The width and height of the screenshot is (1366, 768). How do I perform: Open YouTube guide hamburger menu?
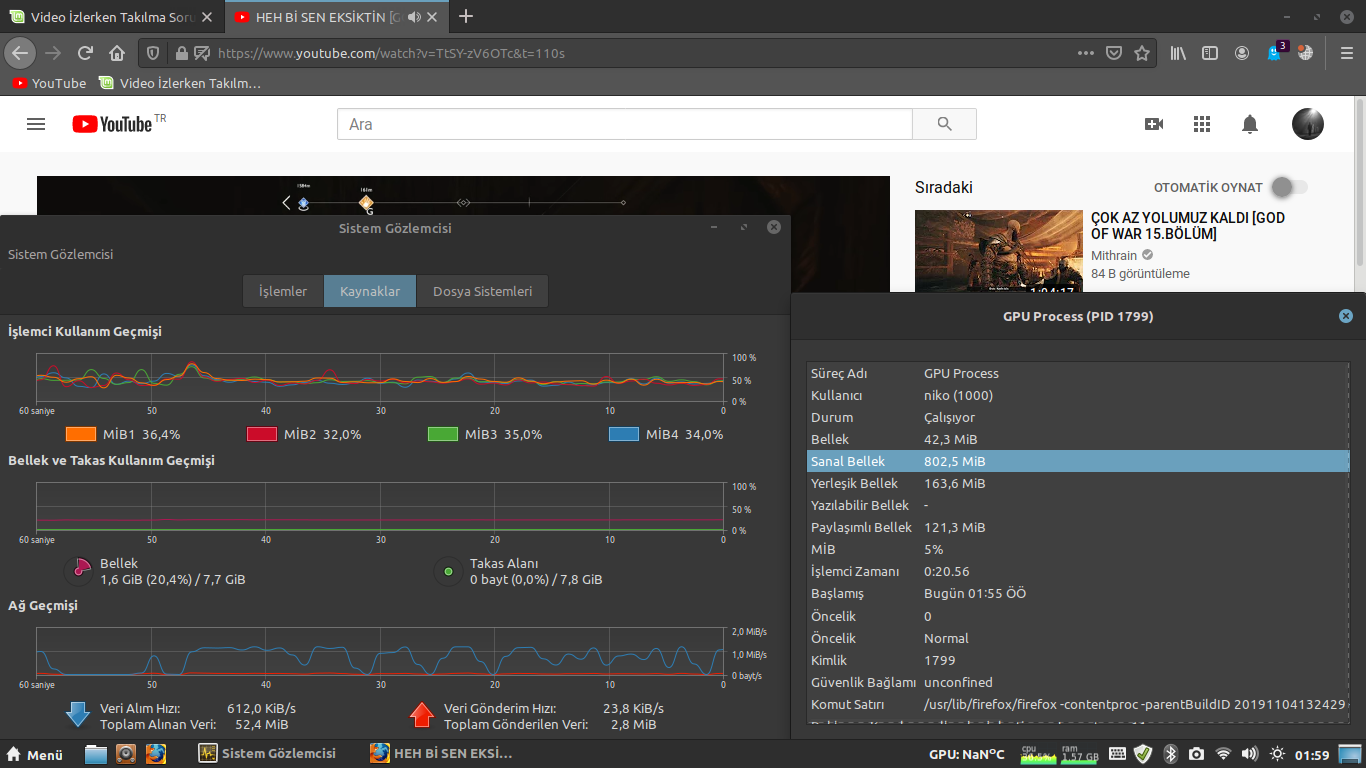click(x=36, y=124)
